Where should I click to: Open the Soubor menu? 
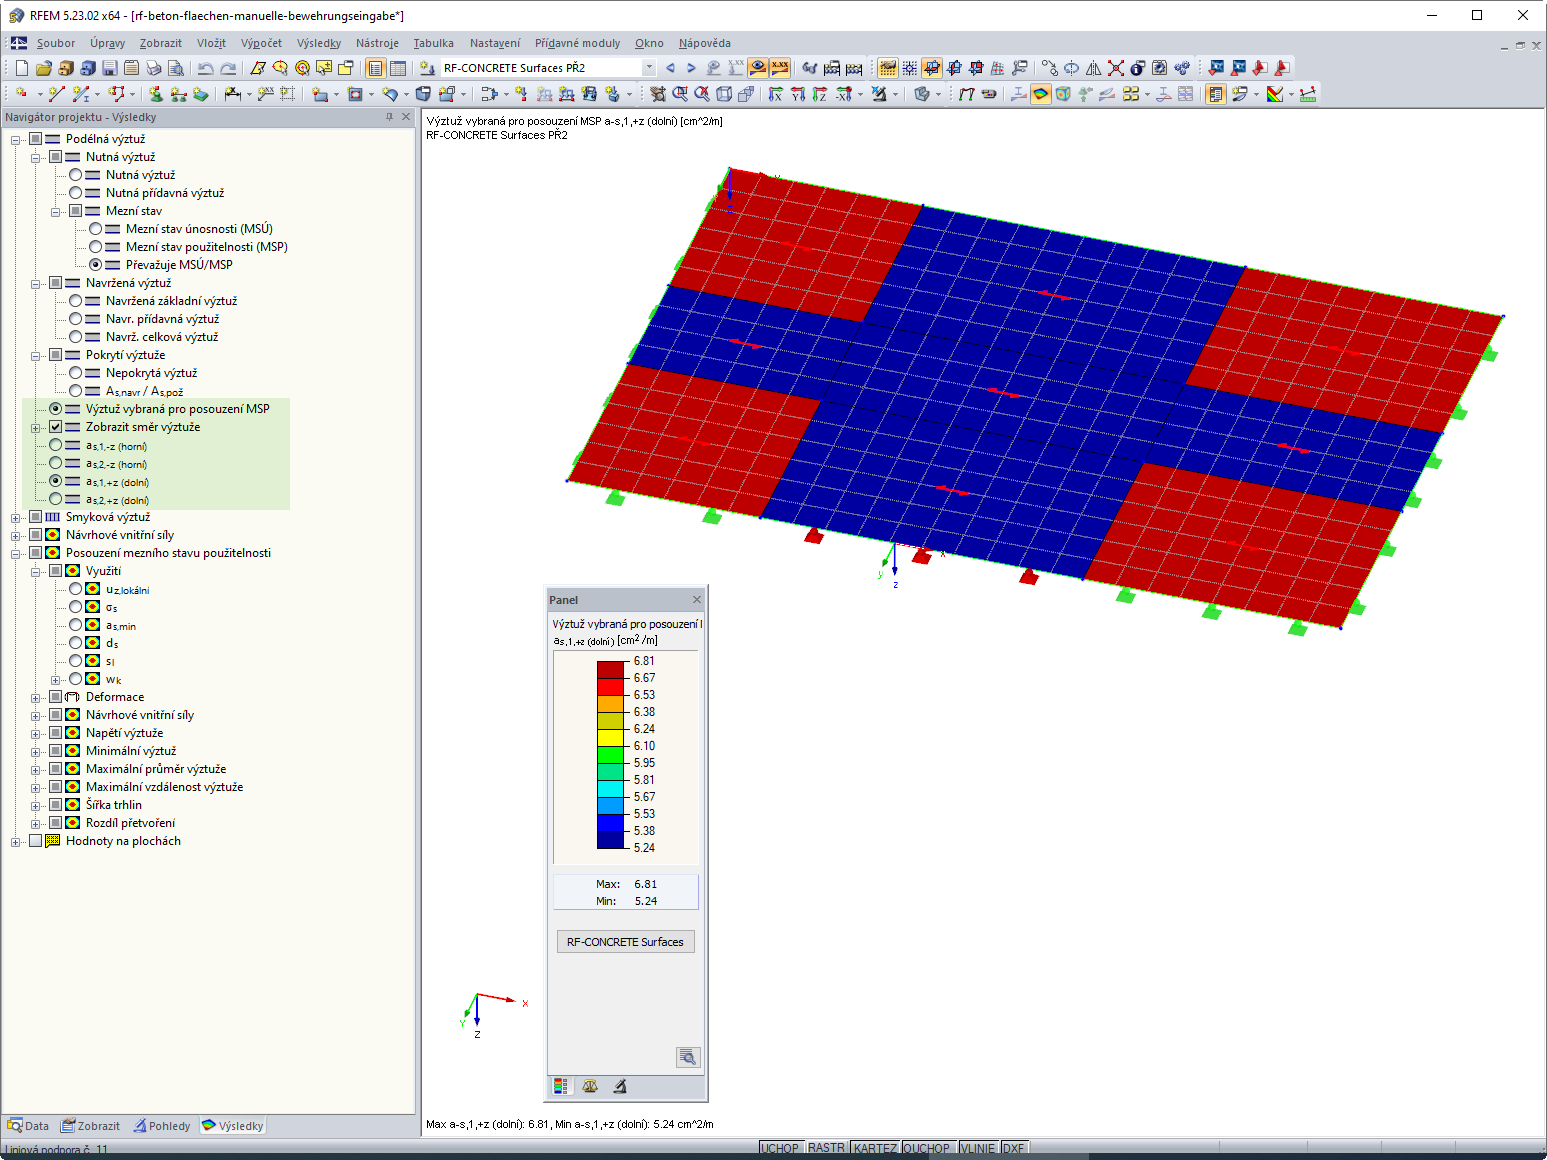56,43
